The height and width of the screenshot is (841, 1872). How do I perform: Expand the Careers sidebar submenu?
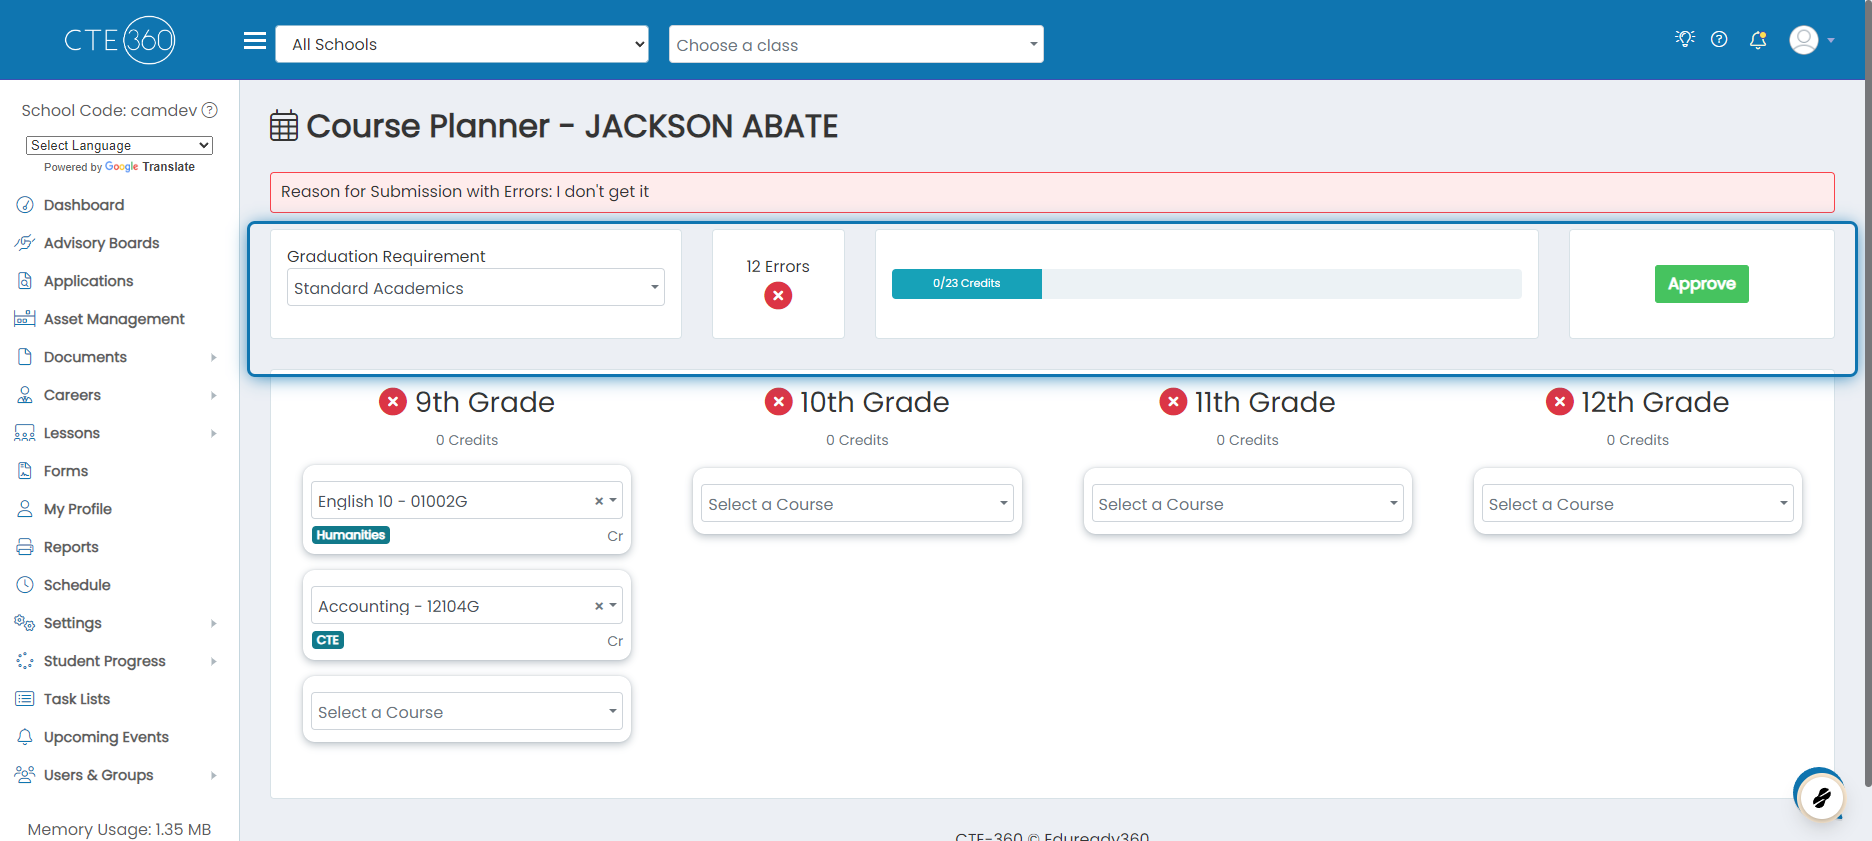coord(214,395)
